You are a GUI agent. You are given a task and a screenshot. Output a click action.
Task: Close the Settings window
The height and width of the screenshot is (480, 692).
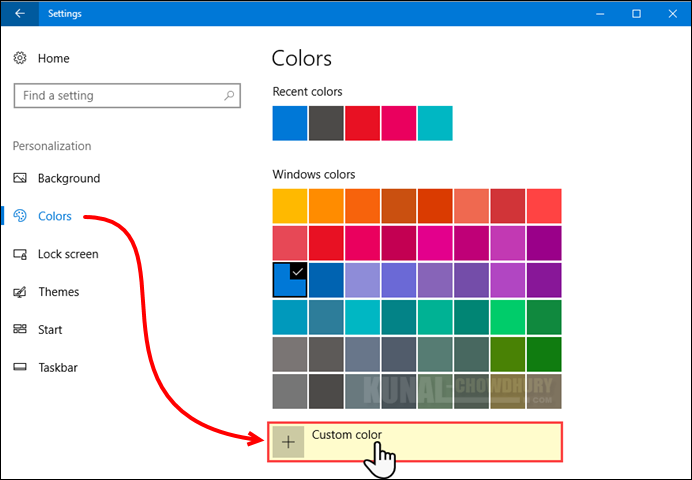[673, 14]
